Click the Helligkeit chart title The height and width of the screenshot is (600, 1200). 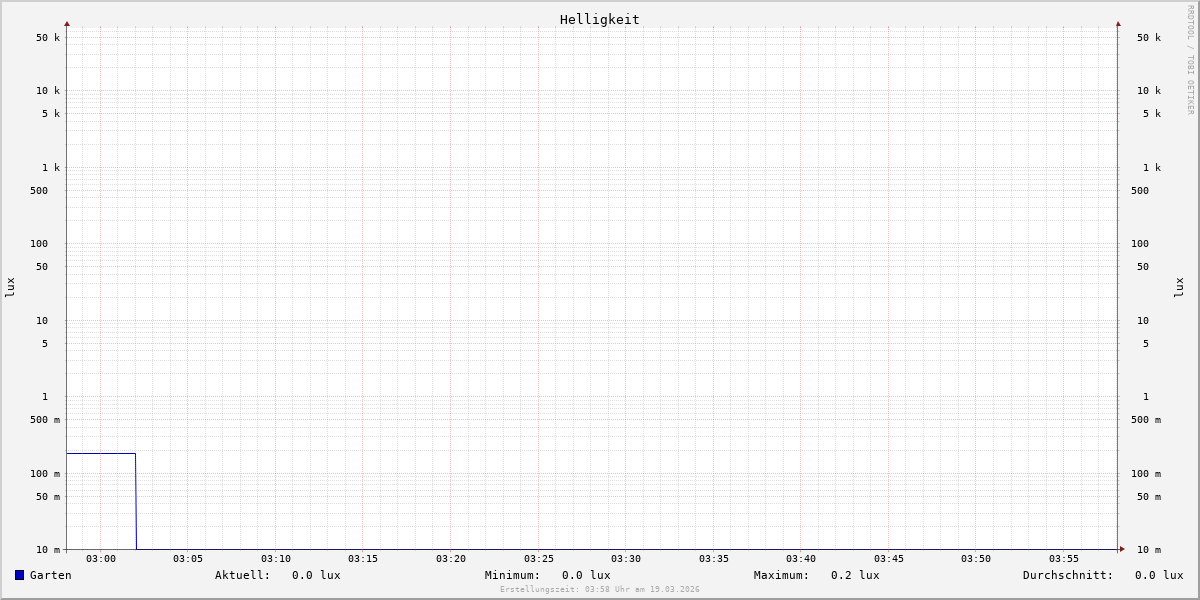coord(599,19)
